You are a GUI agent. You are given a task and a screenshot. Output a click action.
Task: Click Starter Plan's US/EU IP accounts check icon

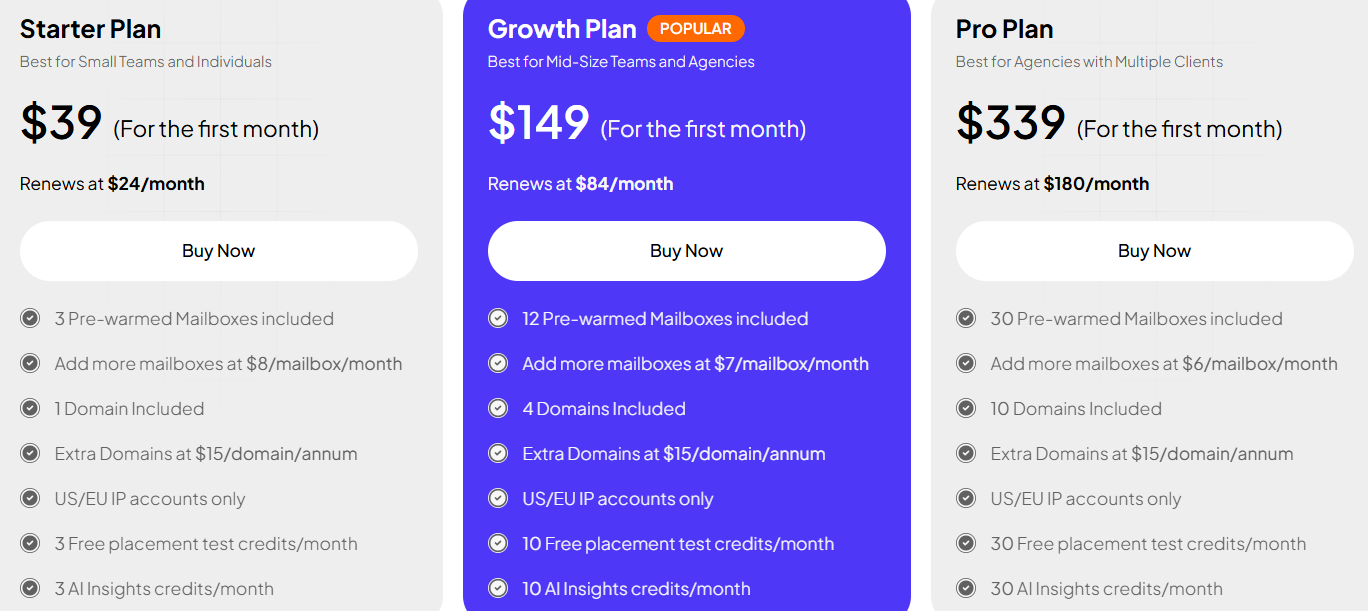click(x=30, y=498)
